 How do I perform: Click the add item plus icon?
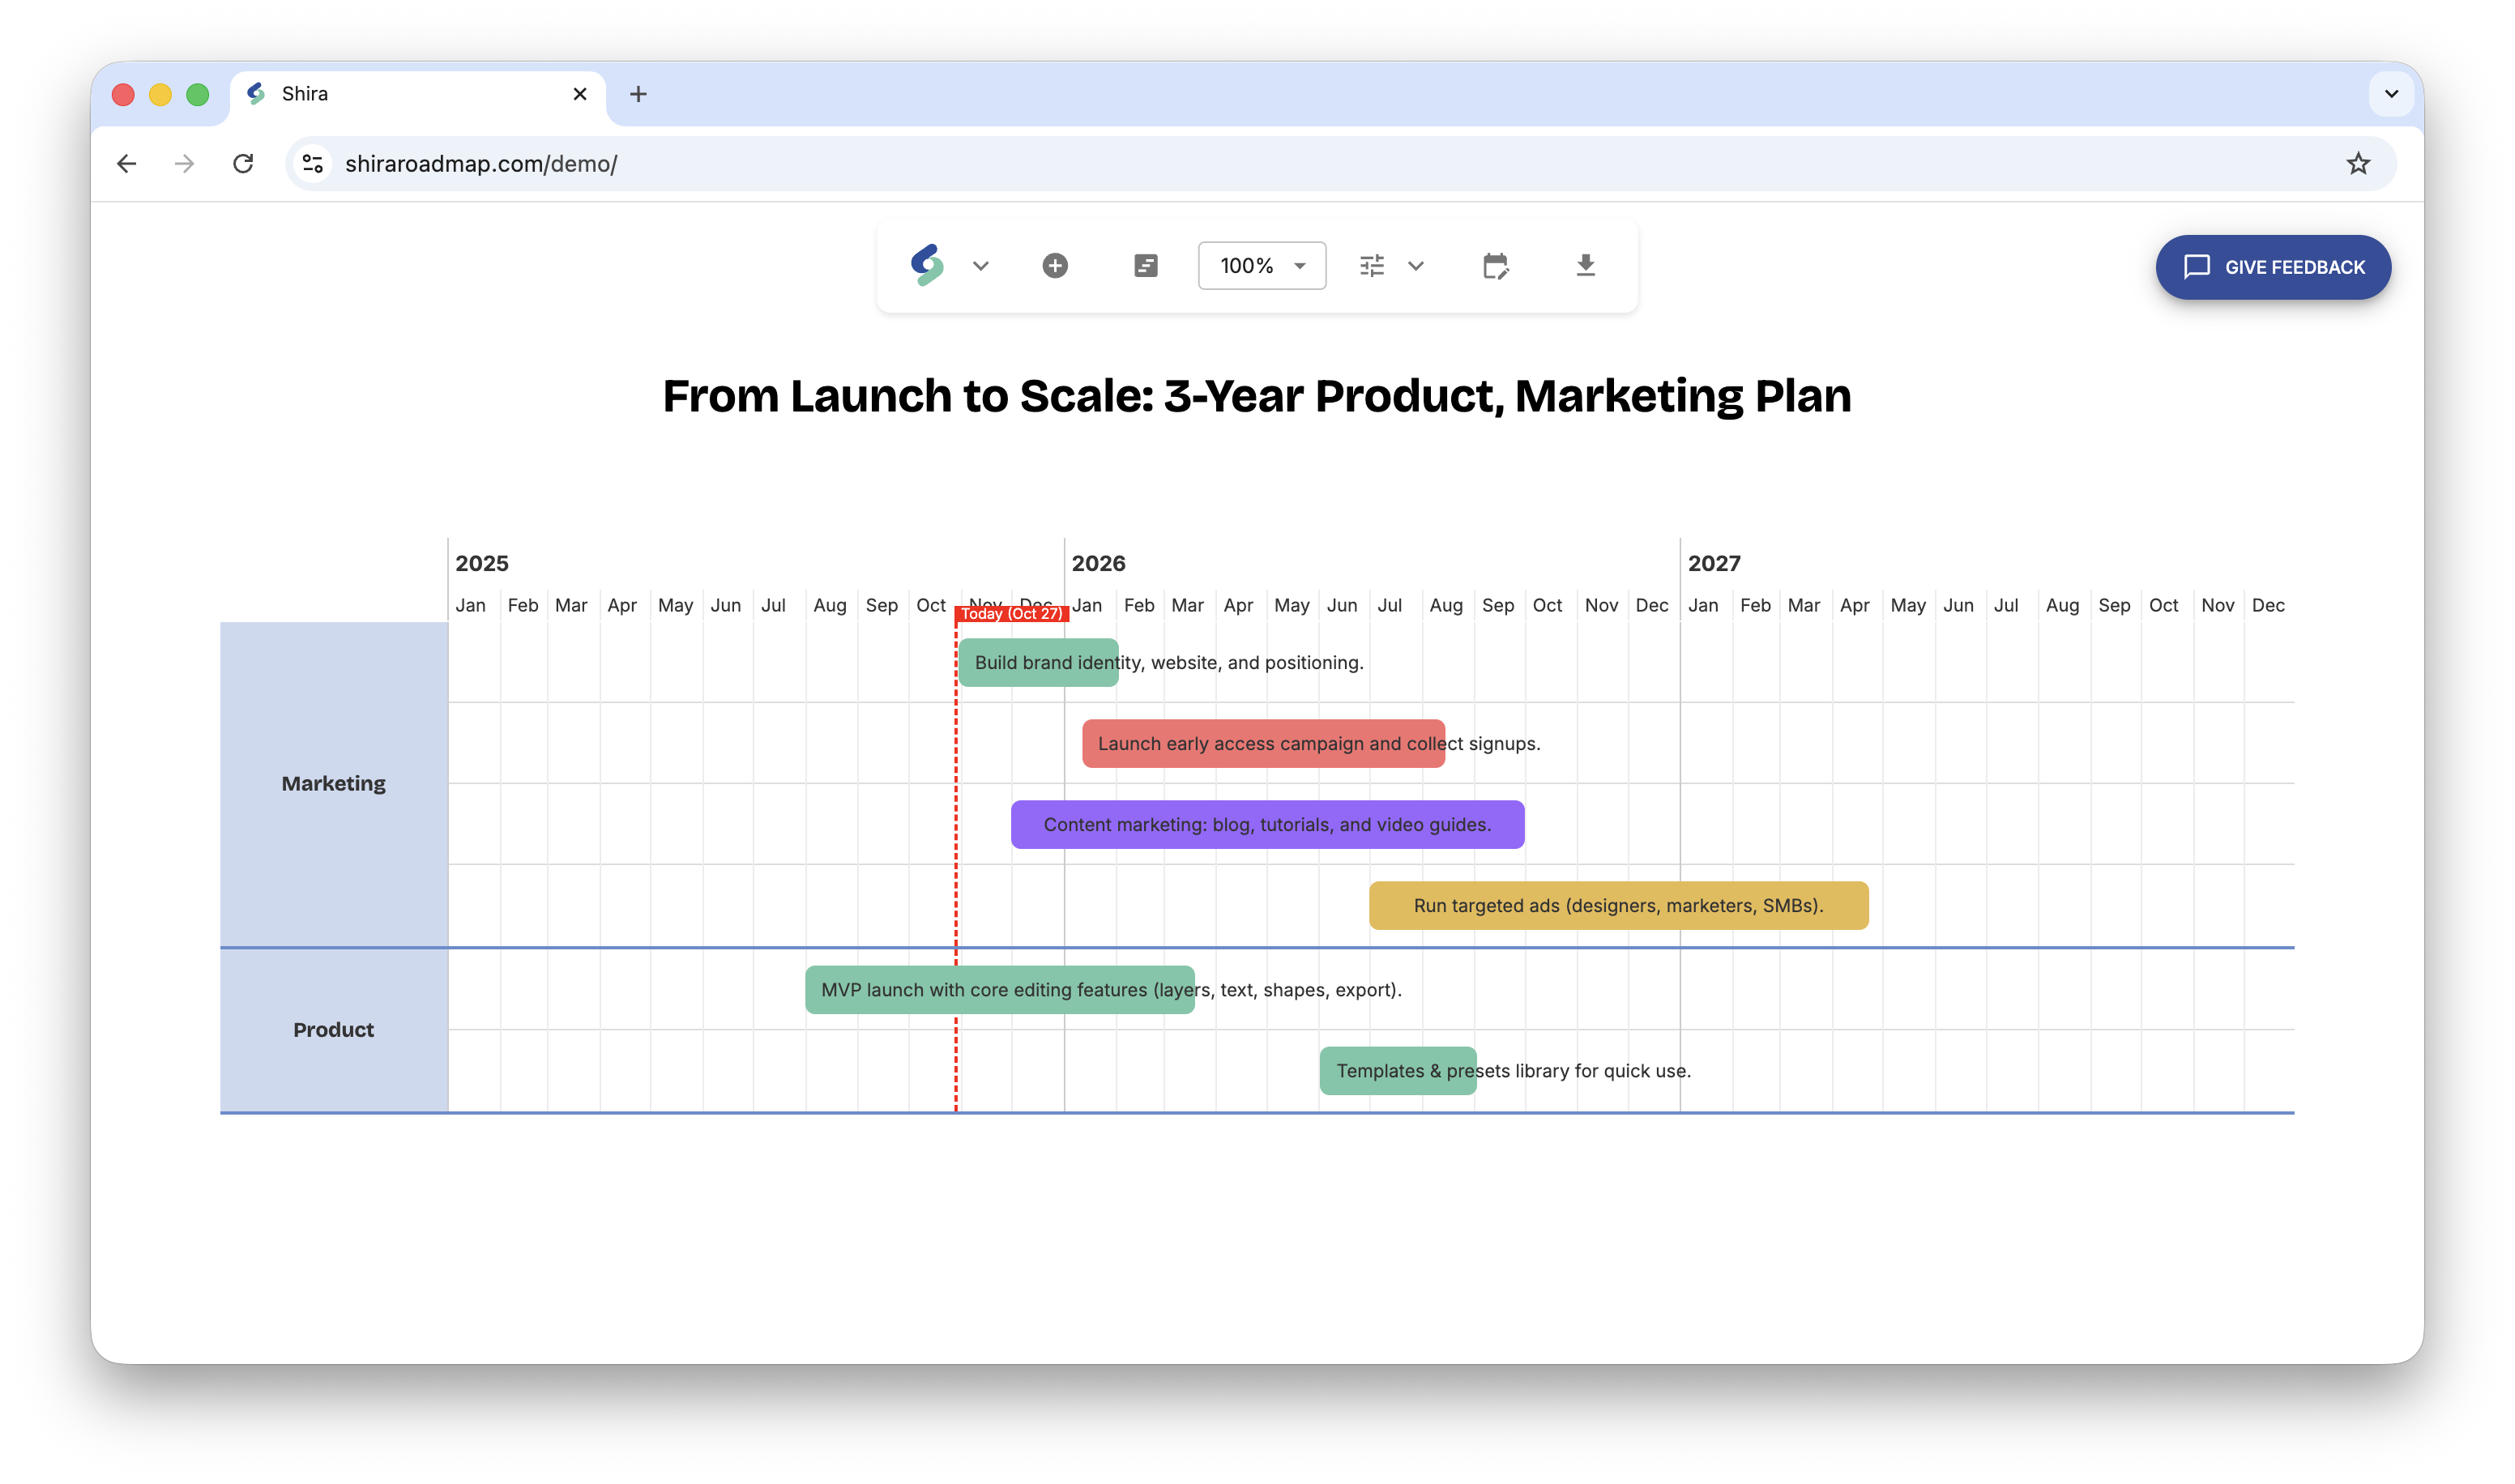1055,265
